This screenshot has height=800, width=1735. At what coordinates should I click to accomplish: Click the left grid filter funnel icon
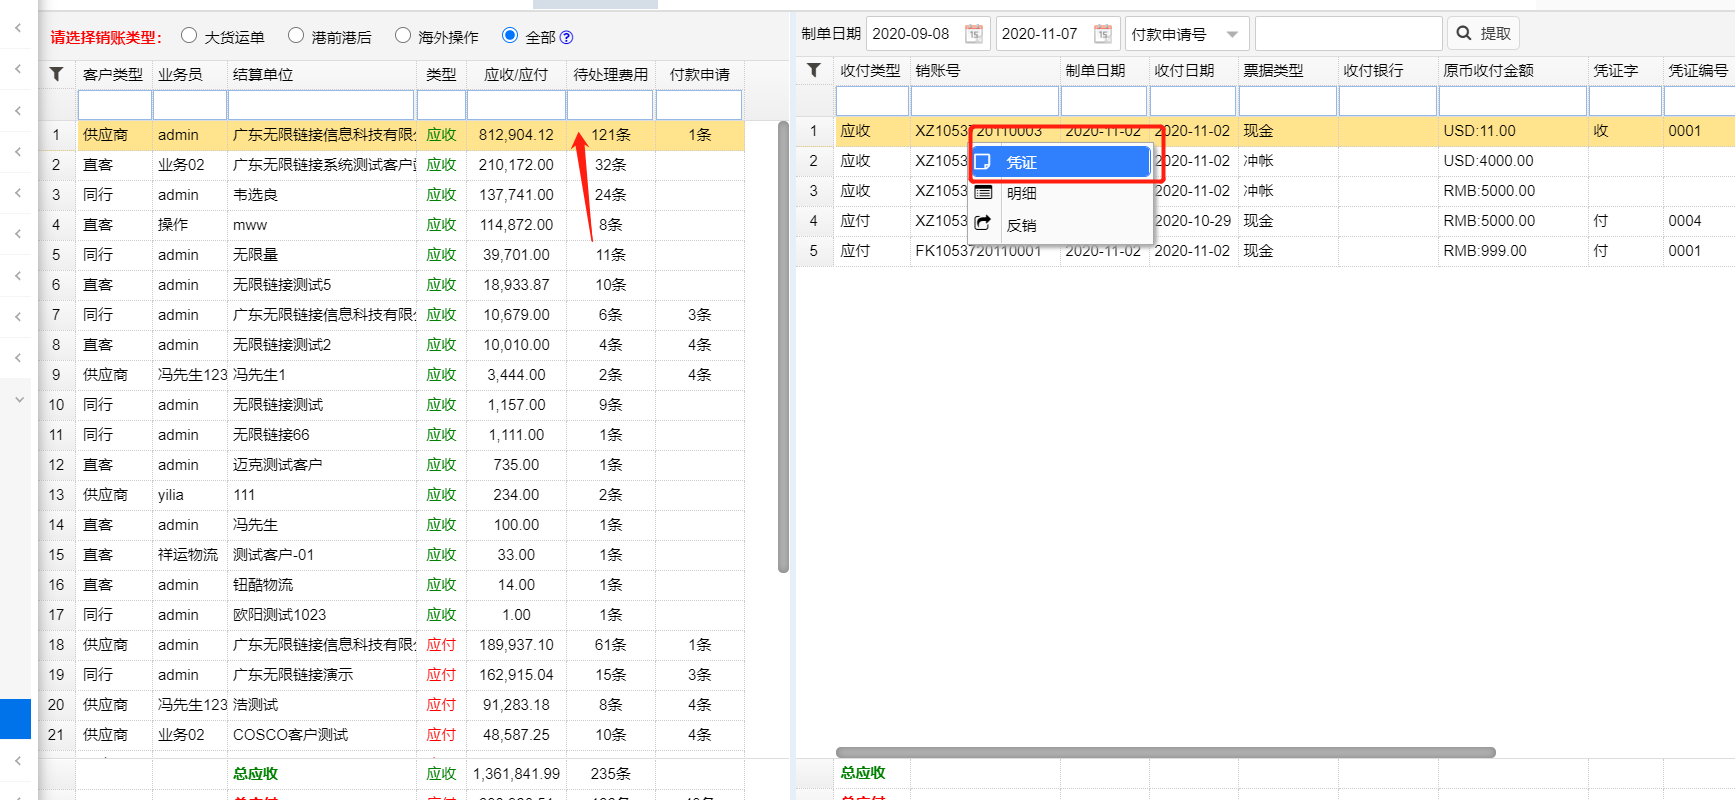(57, 74)
